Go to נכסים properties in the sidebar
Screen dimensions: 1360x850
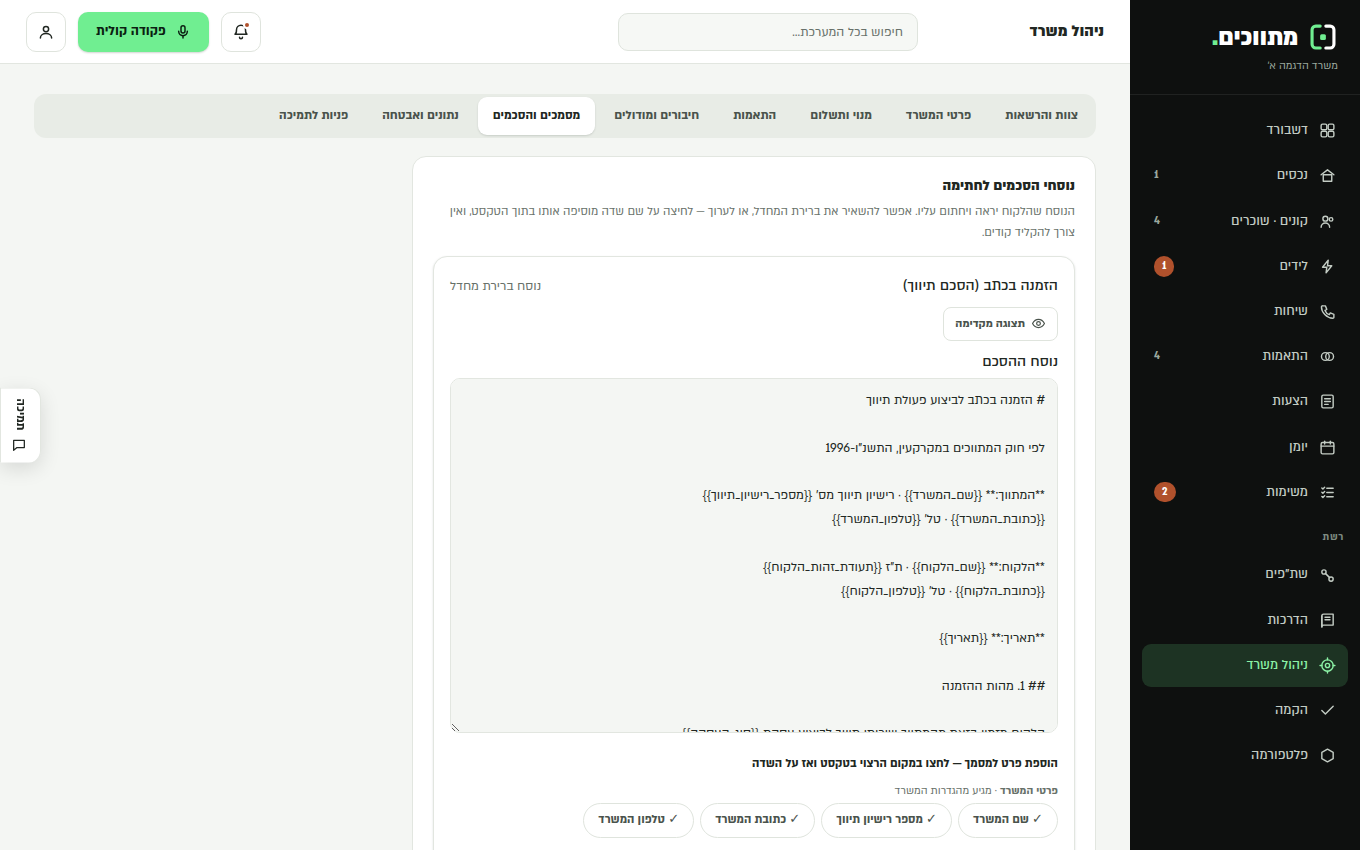[x=1245, y=175]
